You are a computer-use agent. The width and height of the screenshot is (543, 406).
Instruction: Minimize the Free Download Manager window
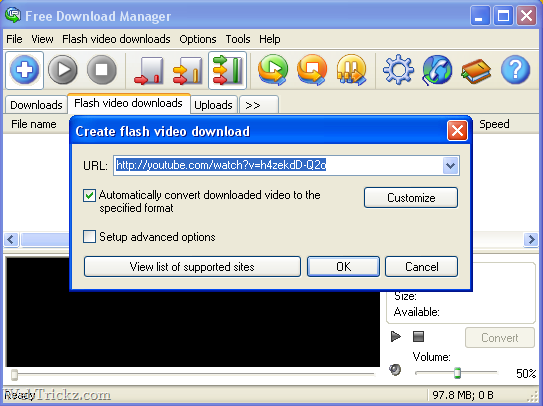[480, 16]
